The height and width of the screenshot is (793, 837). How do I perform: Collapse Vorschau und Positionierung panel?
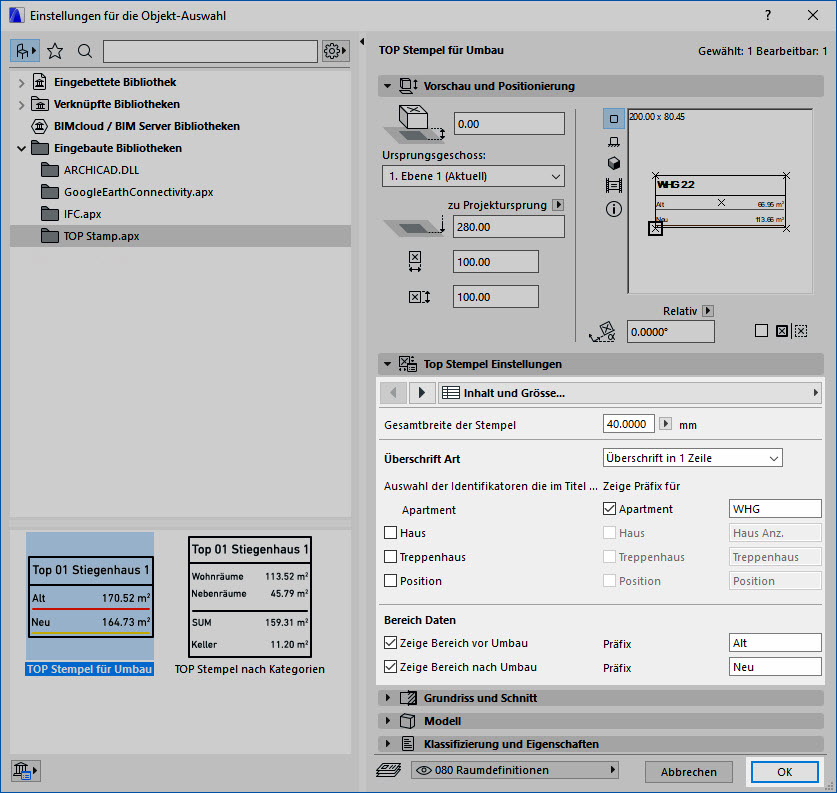point(388,85)
